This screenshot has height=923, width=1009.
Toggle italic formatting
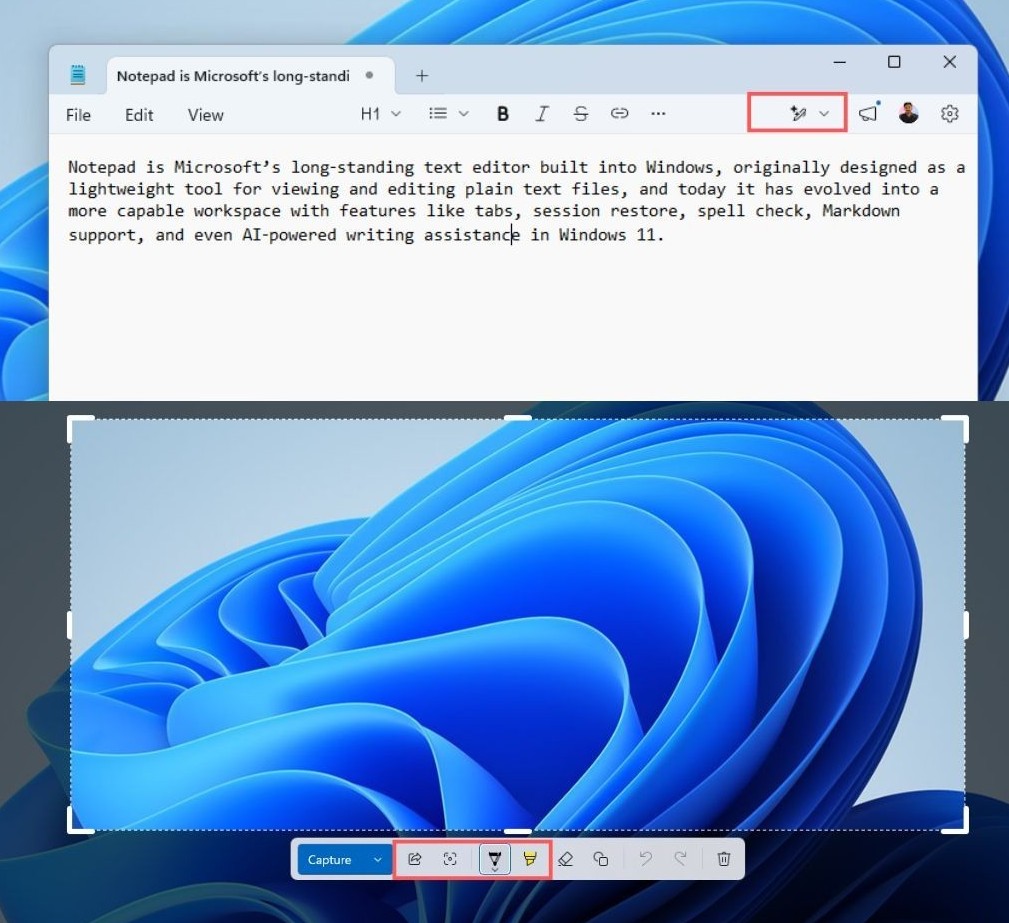(541, 113)
